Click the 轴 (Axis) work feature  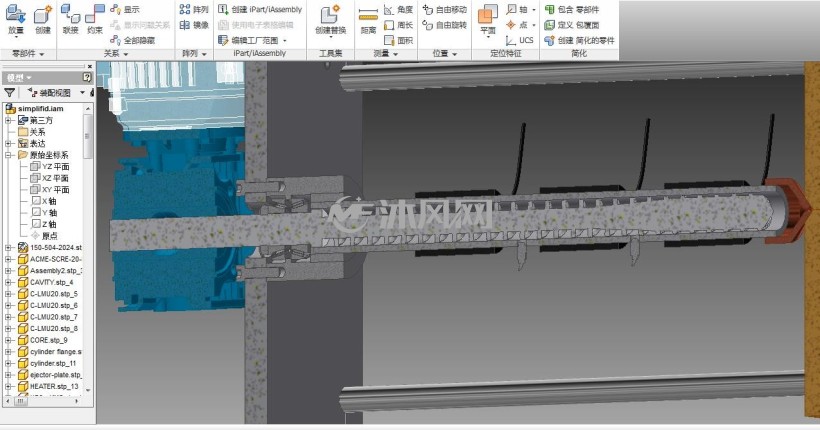click(517, 9)
